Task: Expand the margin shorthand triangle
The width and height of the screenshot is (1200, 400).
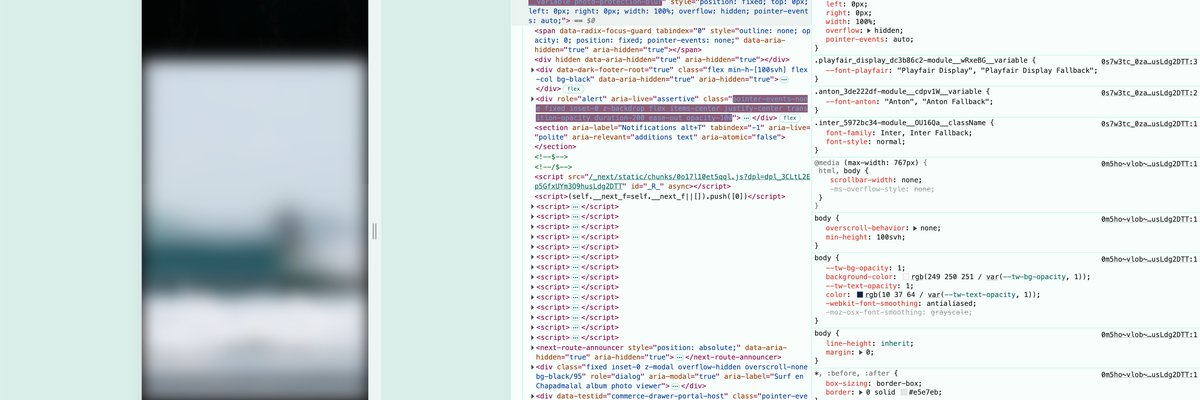Action: (863, 352)
